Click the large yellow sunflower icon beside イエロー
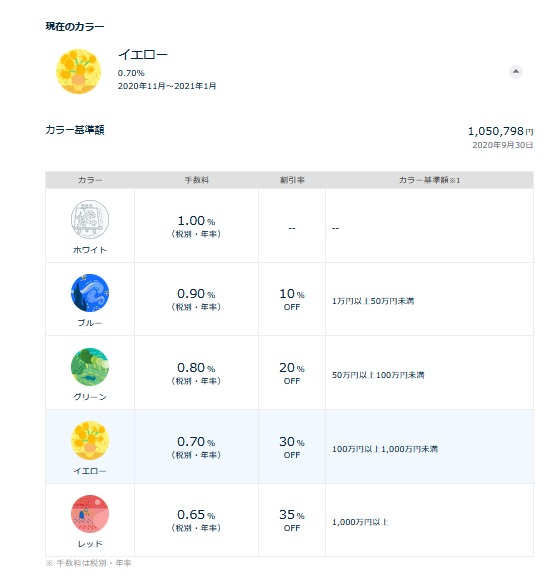The width and height of the screenshot is (554, 576). [x=78, y=72]
